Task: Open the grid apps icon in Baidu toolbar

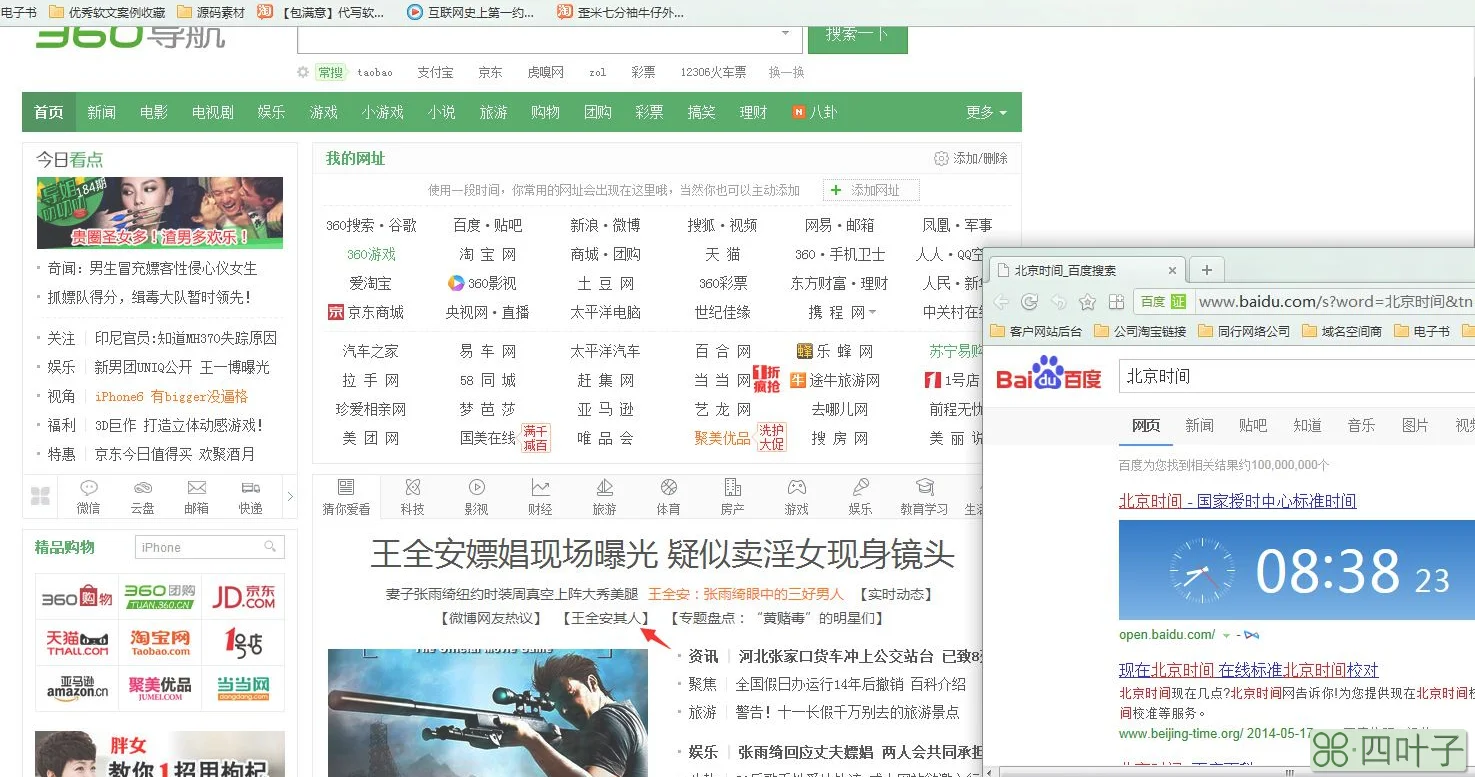Action: pos(1117,301)
